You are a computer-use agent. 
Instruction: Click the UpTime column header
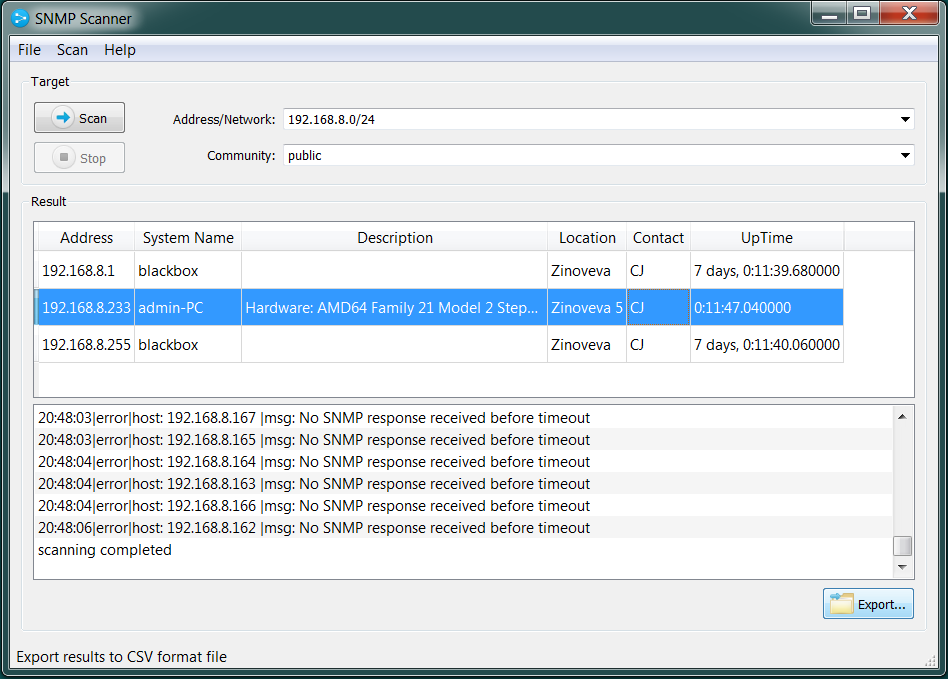click(x=766, y=237)
